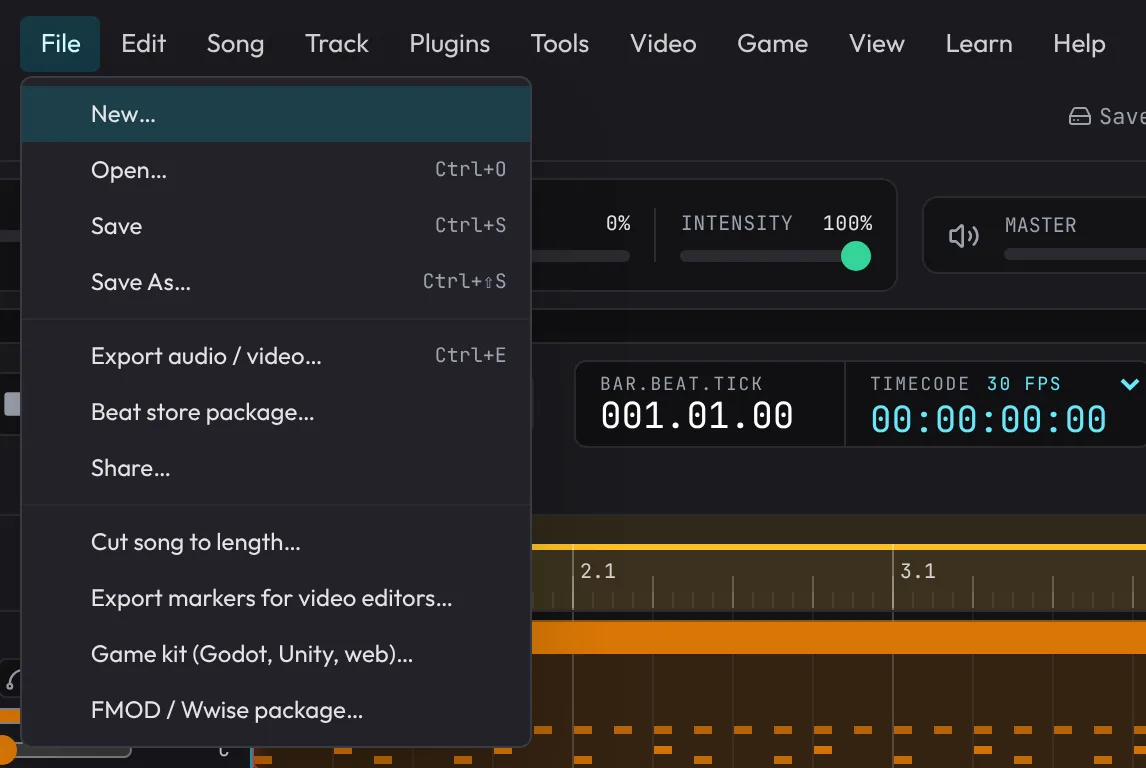Image resolution: width=1146 pixels, height=768 pixels.
Task: Click the orange clip header bar
Action: pos(838,637)
